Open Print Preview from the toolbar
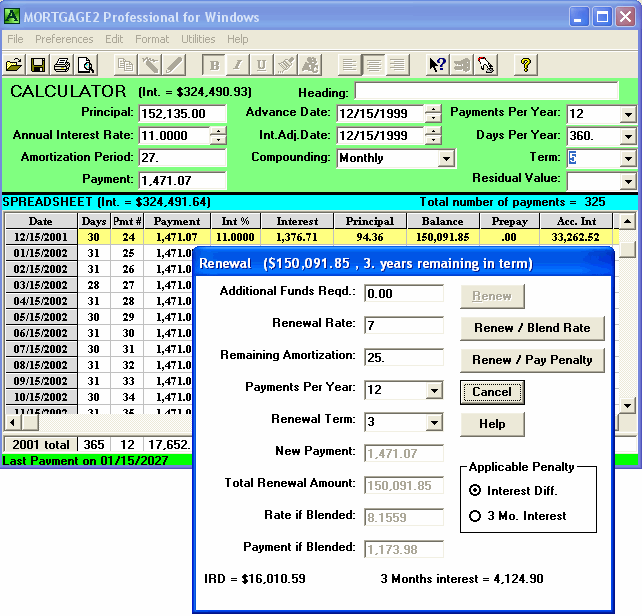 tap(86, 65)
